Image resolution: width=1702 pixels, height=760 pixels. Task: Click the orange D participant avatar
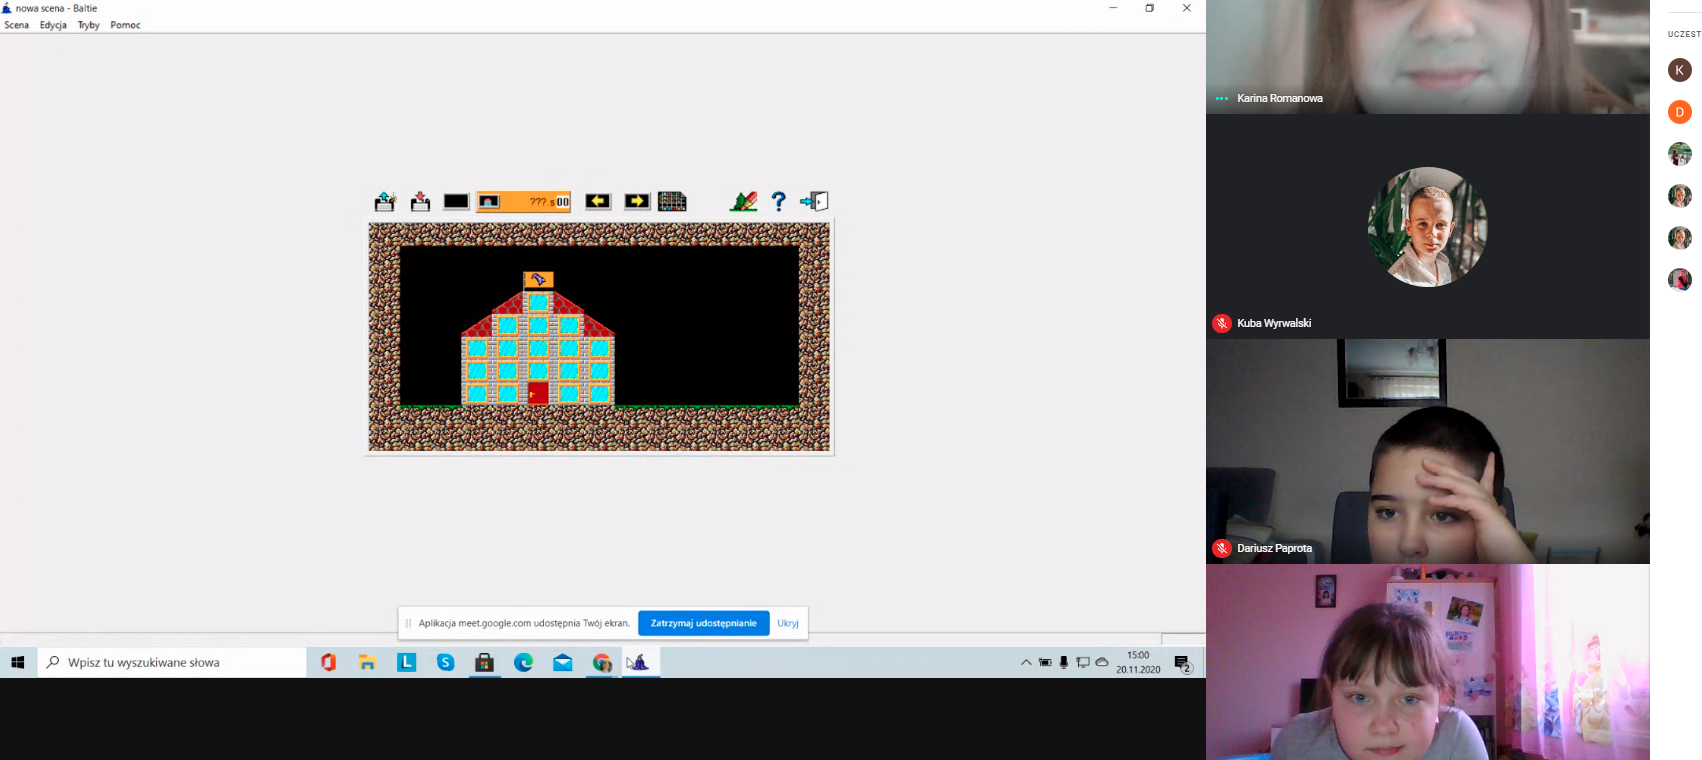pos(1680,112)
